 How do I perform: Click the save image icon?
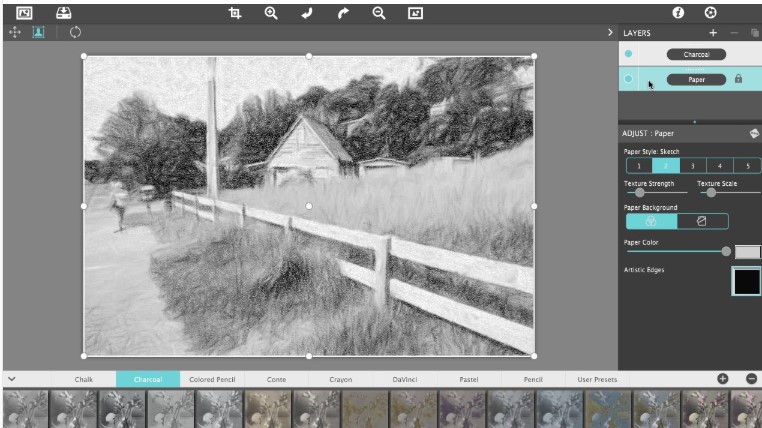(64, 13)
